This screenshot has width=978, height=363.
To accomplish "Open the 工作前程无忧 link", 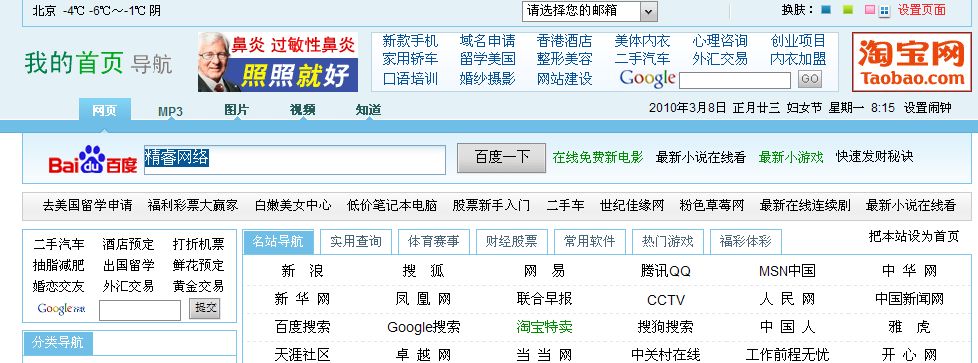I will point(787,355).
